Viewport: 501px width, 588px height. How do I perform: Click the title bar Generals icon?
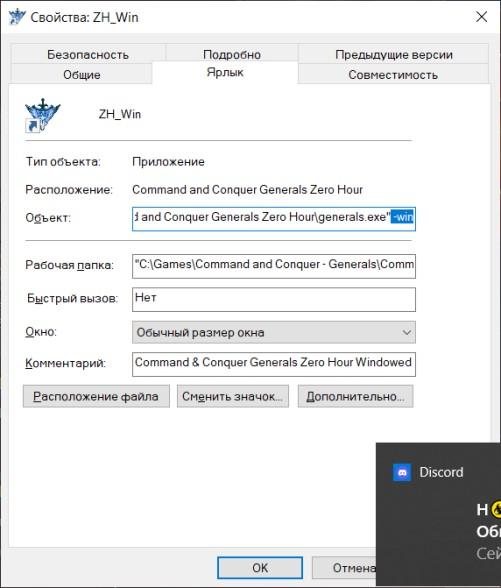[x=17, y=17]
